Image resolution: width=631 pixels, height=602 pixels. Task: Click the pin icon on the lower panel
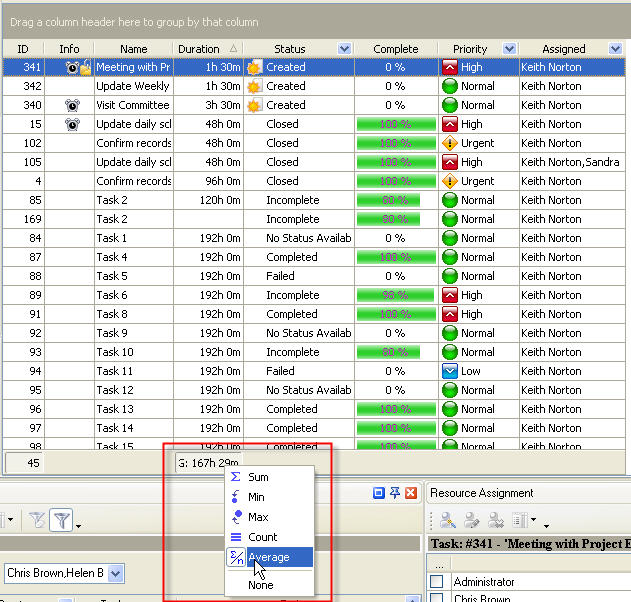(394, 493)
